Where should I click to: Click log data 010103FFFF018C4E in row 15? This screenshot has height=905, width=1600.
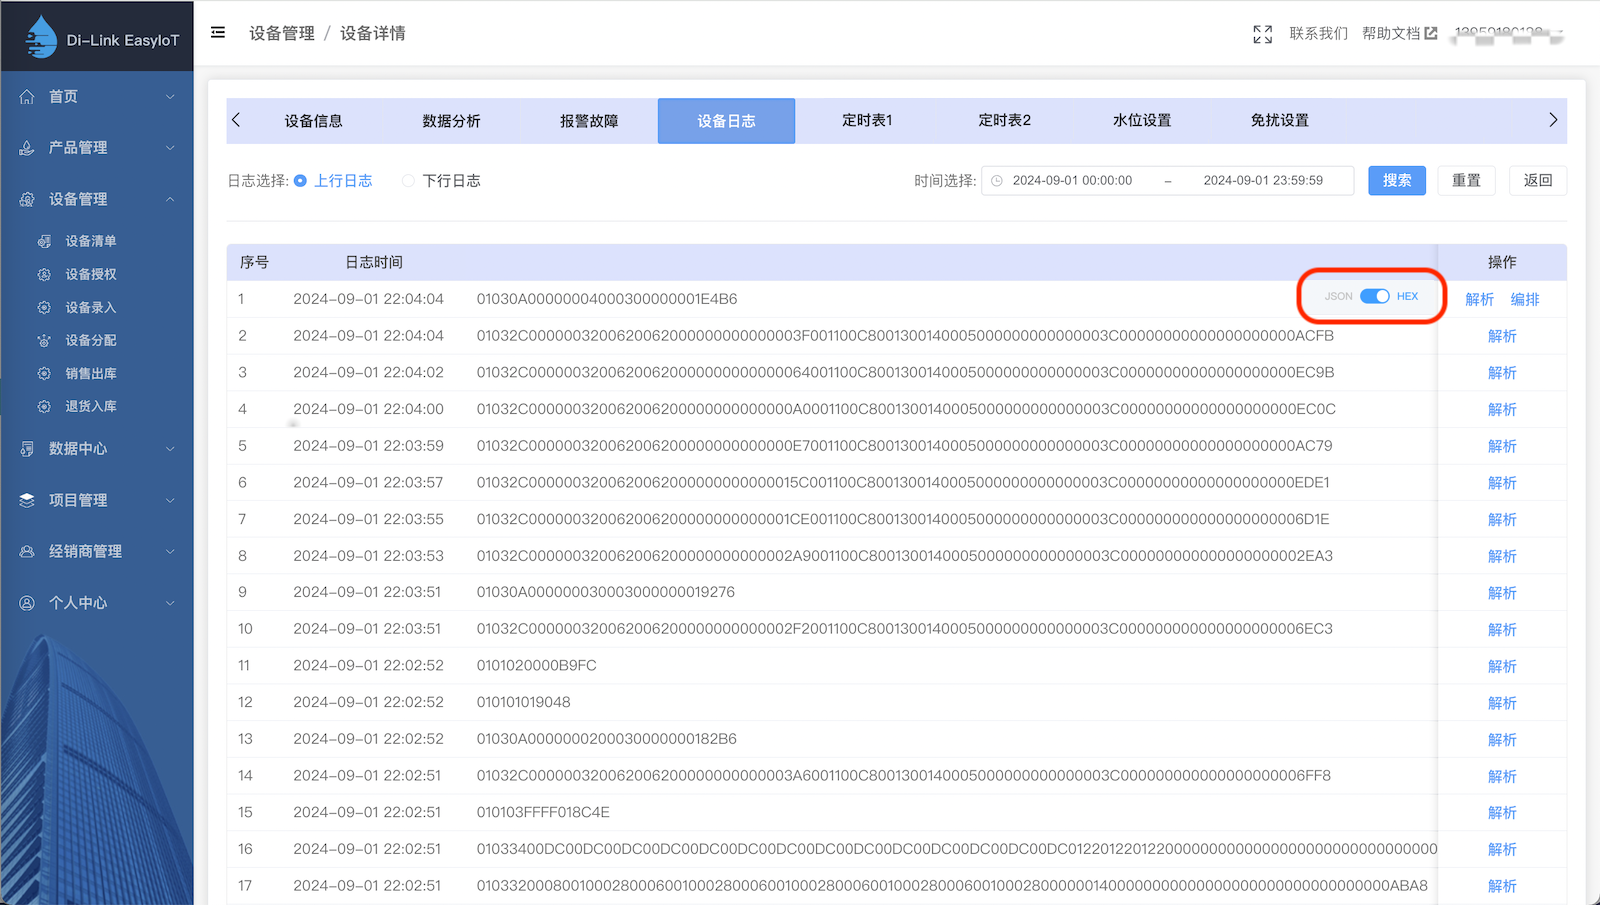543,812
